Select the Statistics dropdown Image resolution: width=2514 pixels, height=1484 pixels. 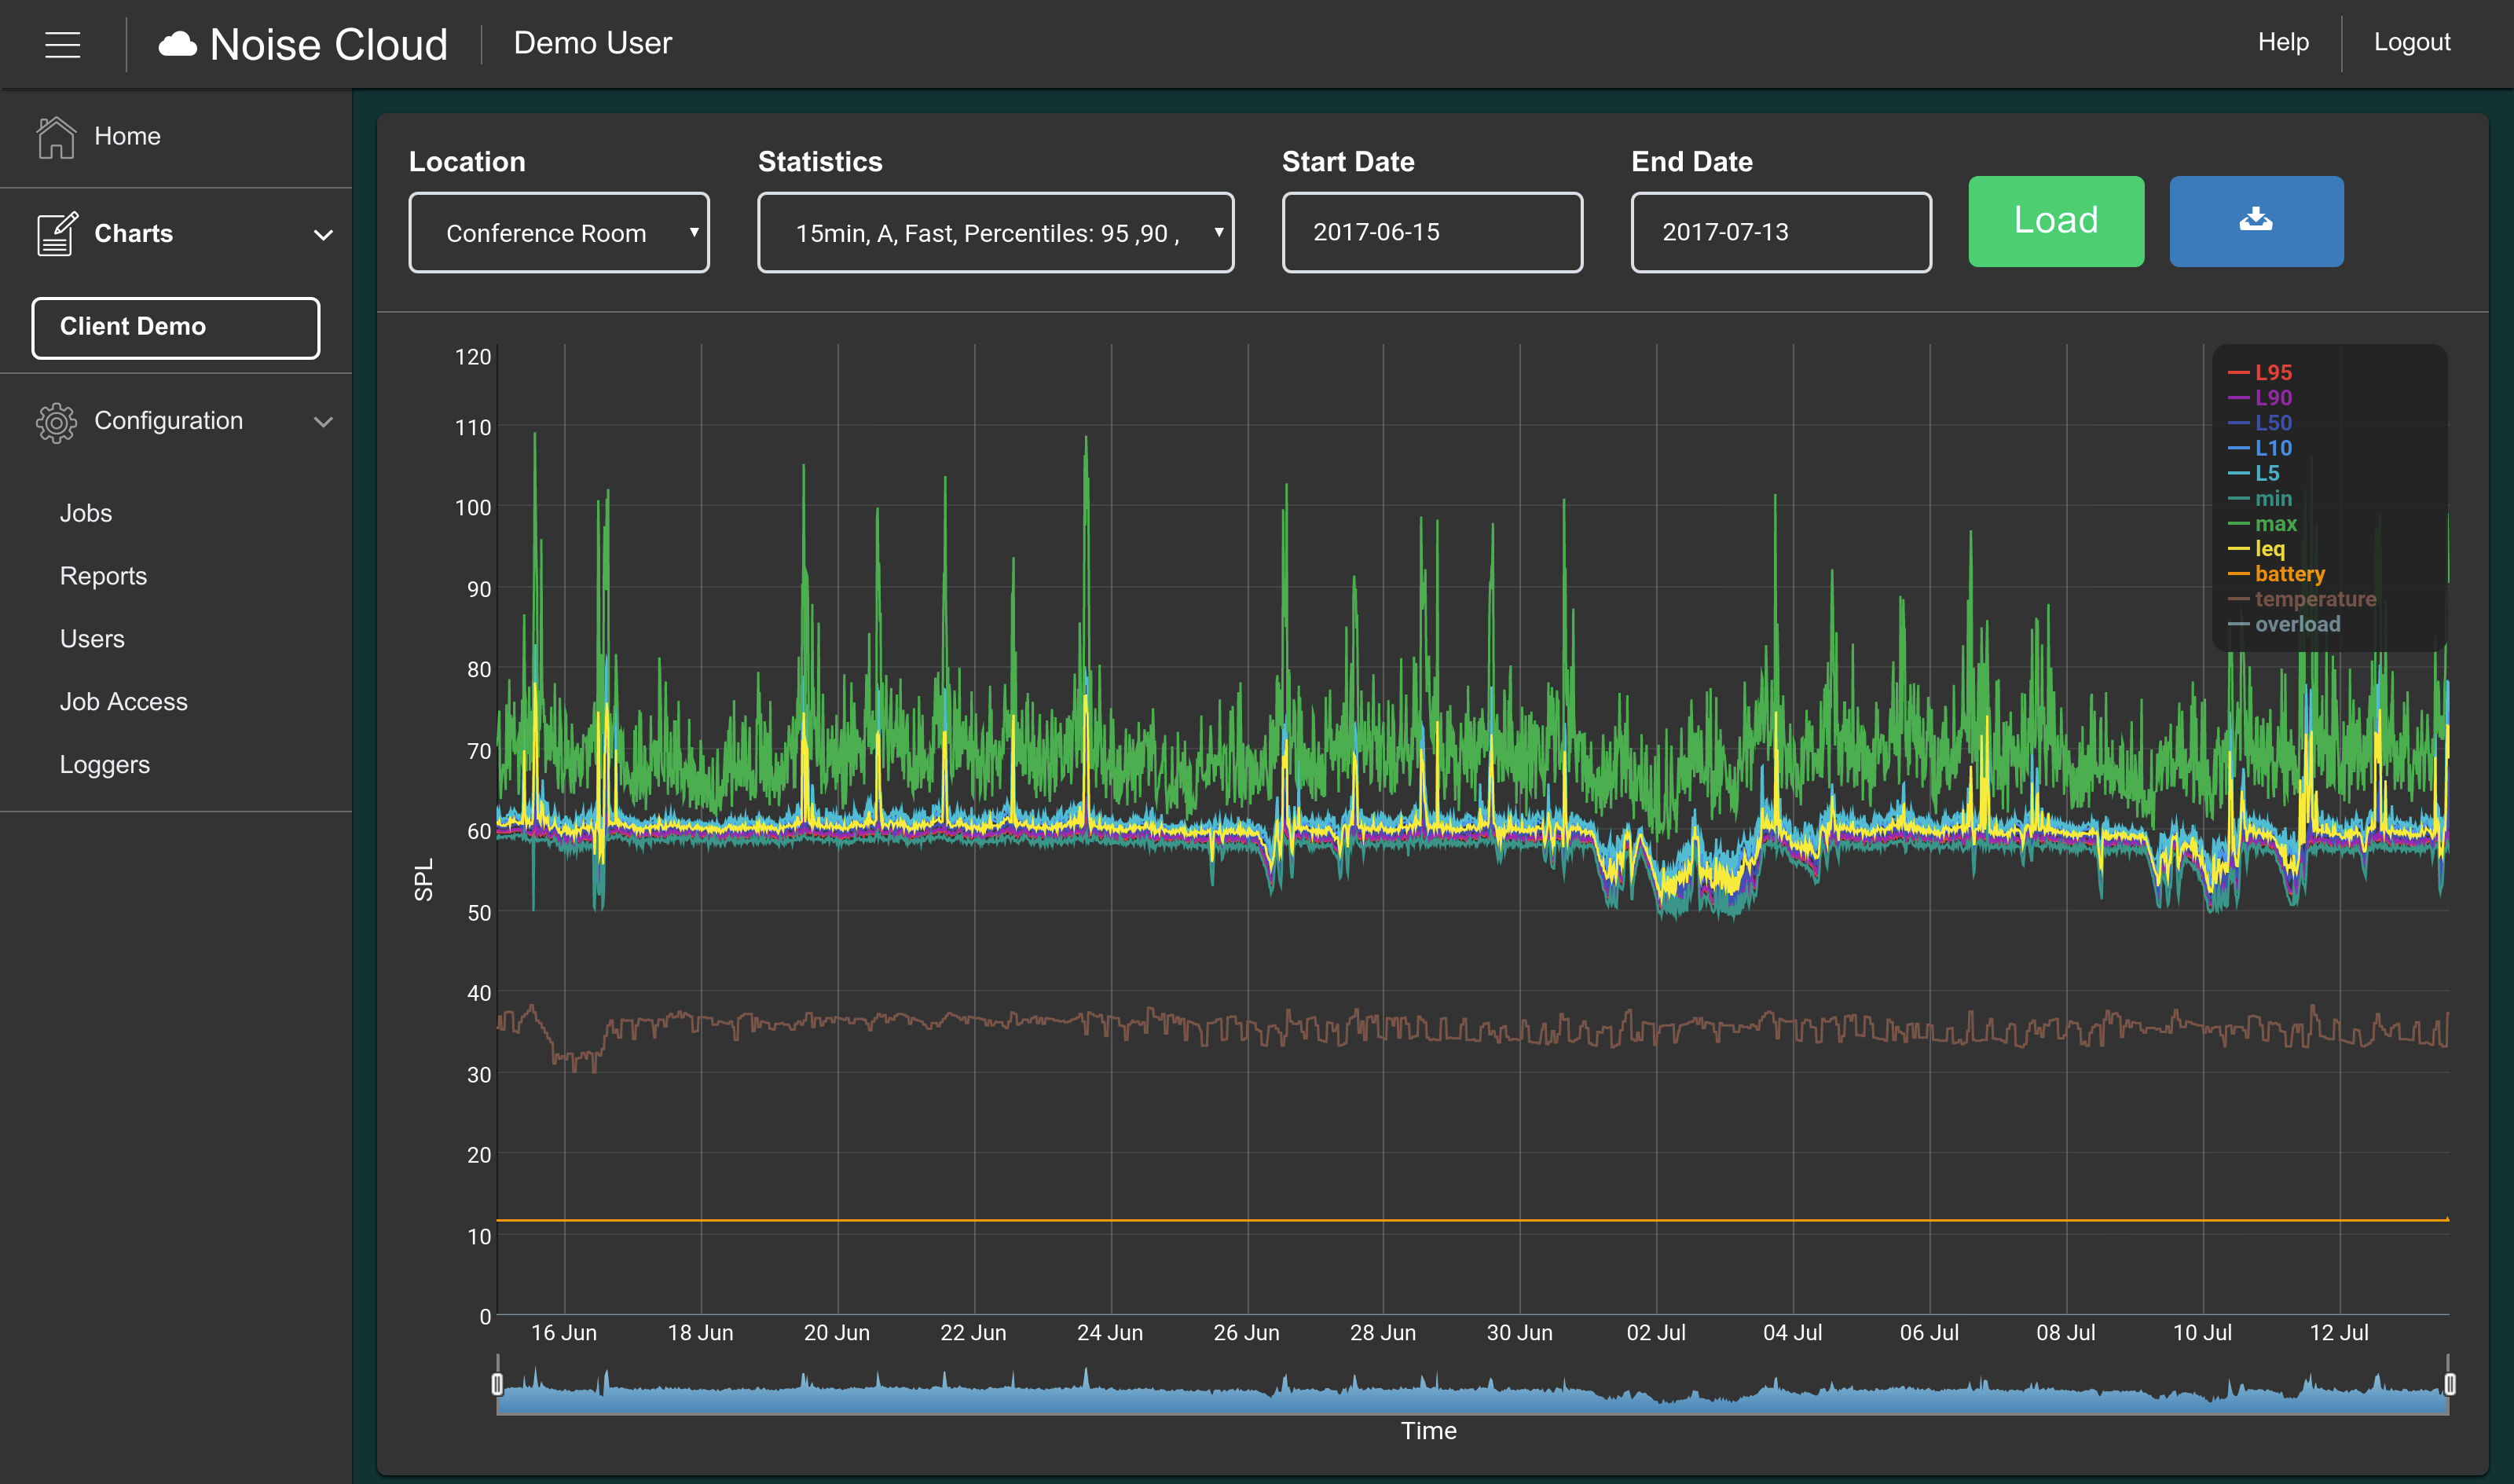point(993,232)
